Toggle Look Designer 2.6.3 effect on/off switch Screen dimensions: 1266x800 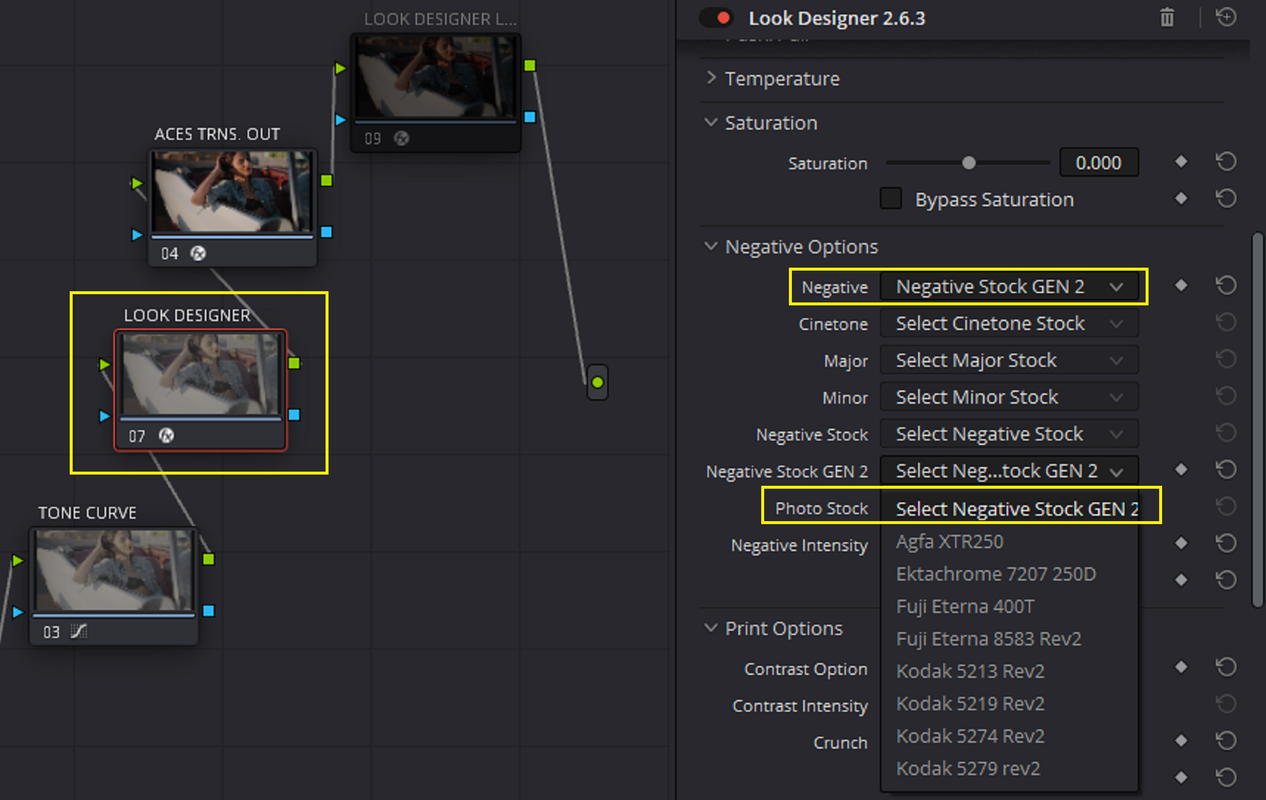(x=715, y=18)
